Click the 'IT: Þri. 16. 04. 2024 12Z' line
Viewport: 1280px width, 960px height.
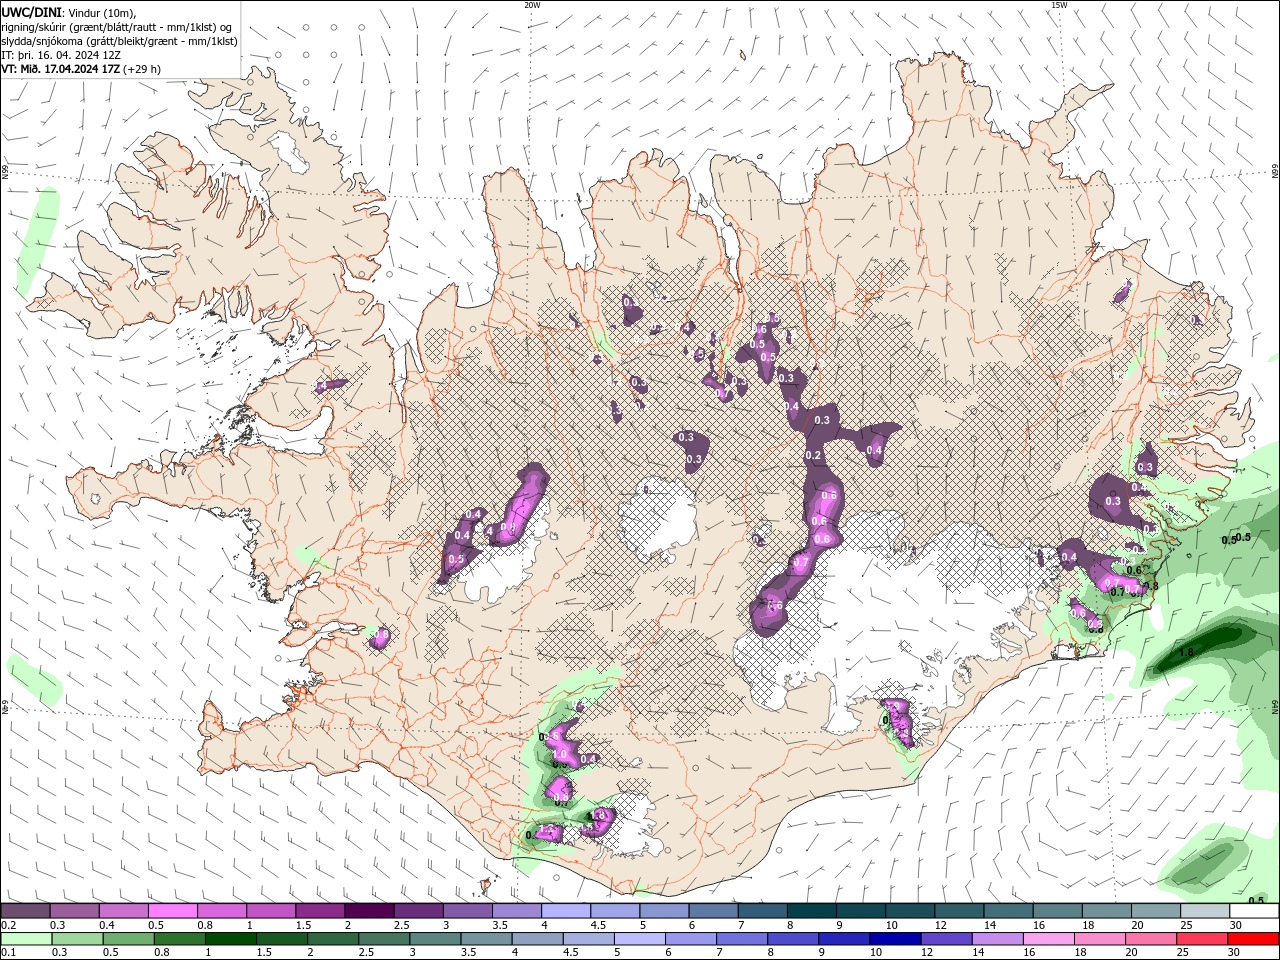(x=61, y=55)
